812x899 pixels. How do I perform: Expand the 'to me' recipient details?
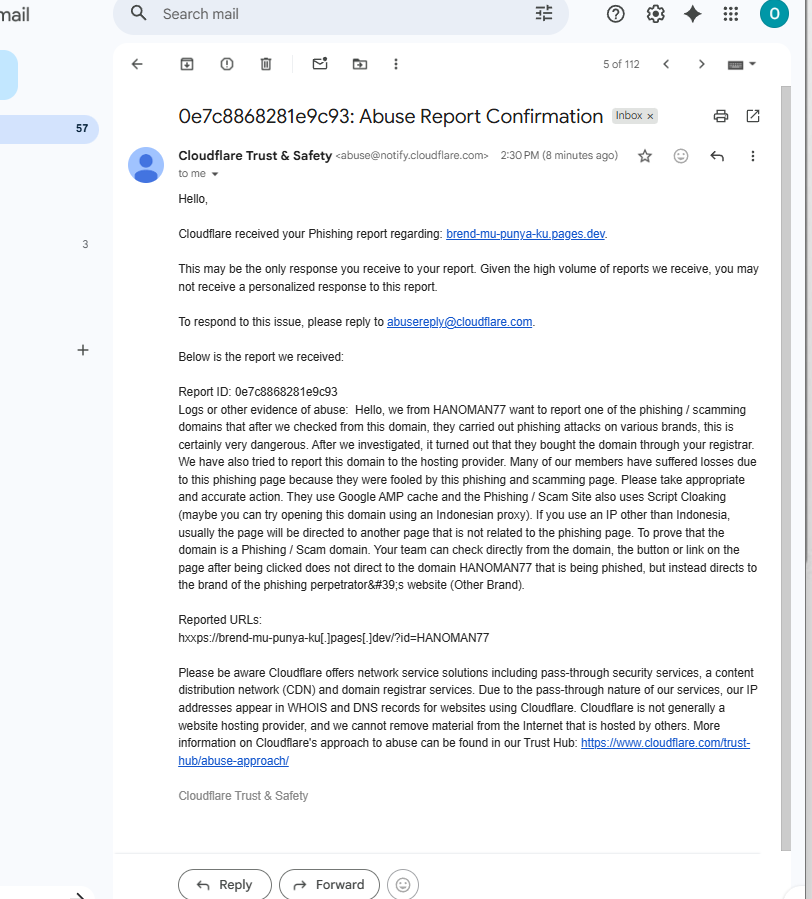click(x=215, y=174)
